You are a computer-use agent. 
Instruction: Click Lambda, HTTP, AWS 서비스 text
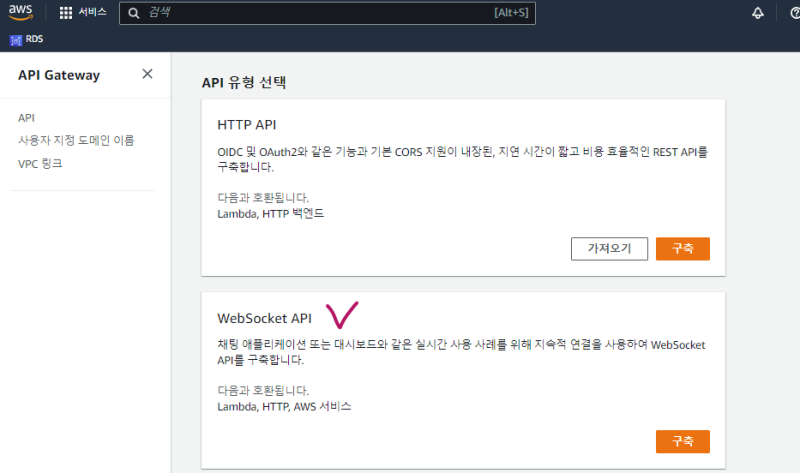[x=284, y=407]
